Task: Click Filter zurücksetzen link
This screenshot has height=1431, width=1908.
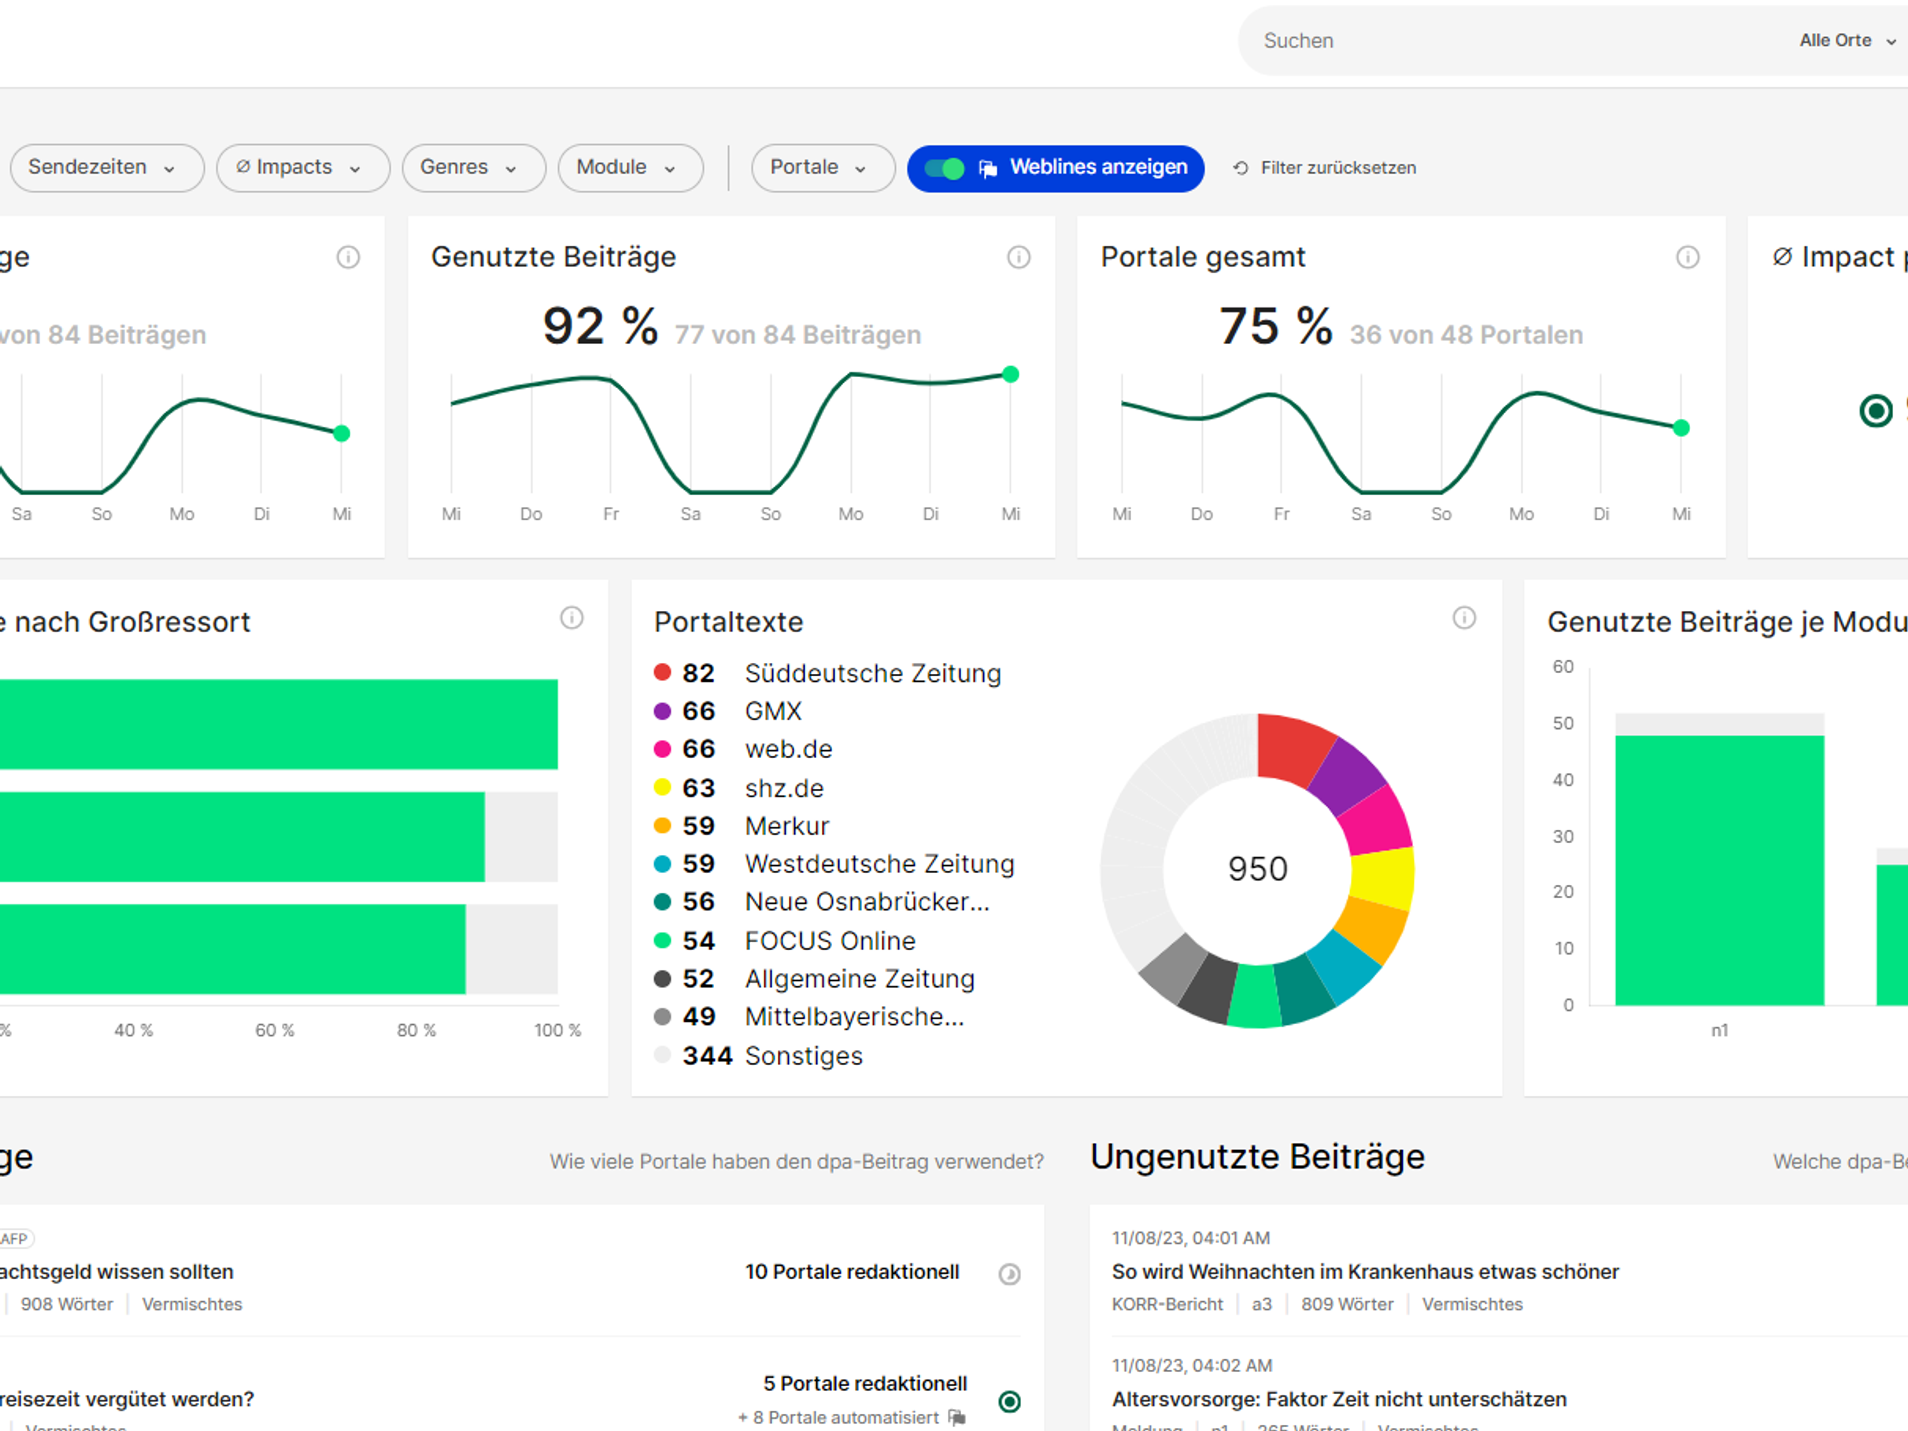Action: pyautogui.click(x=1338, y=168)
